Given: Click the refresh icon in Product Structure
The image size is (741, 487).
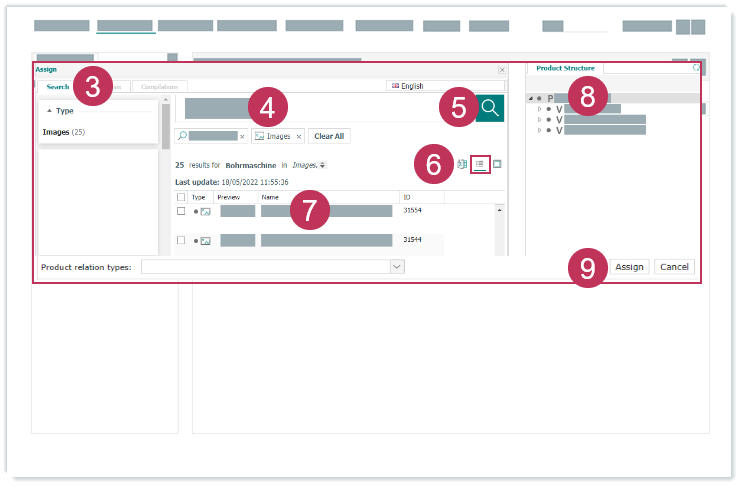Looking at the screenshot, I should coord(695,69).
